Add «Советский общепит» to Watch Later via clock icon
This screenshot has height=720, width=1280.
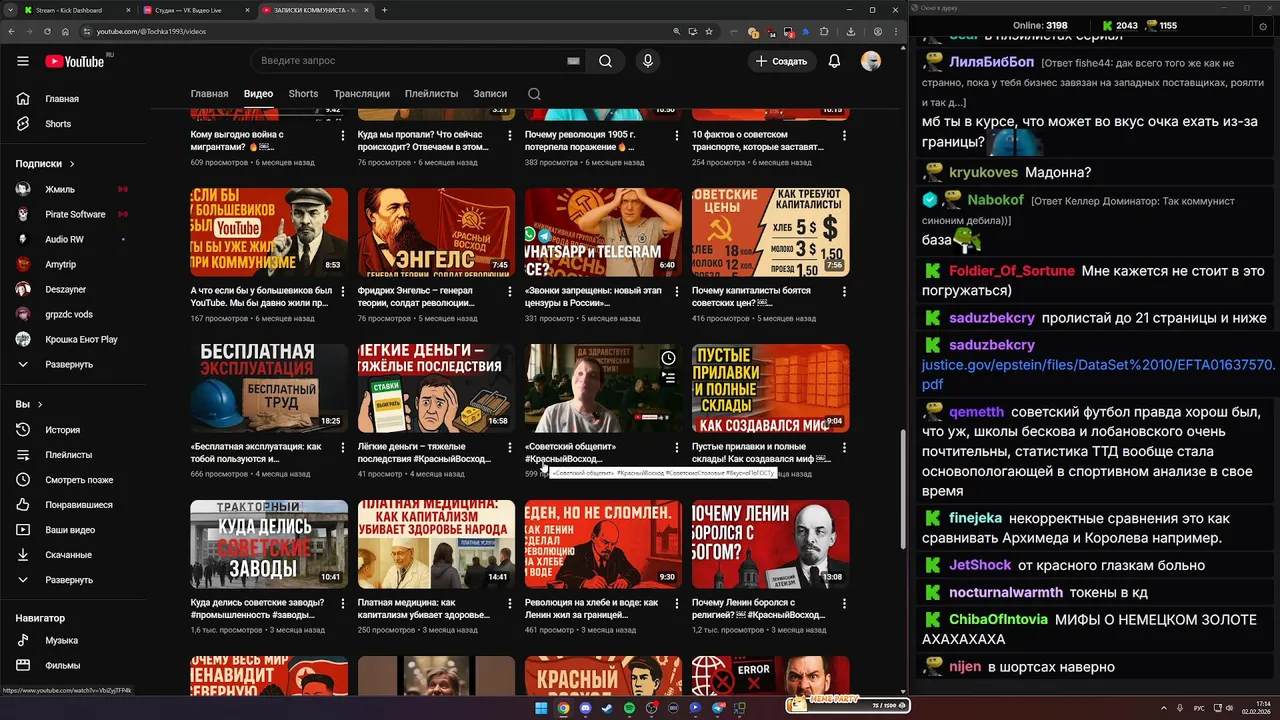668,358
